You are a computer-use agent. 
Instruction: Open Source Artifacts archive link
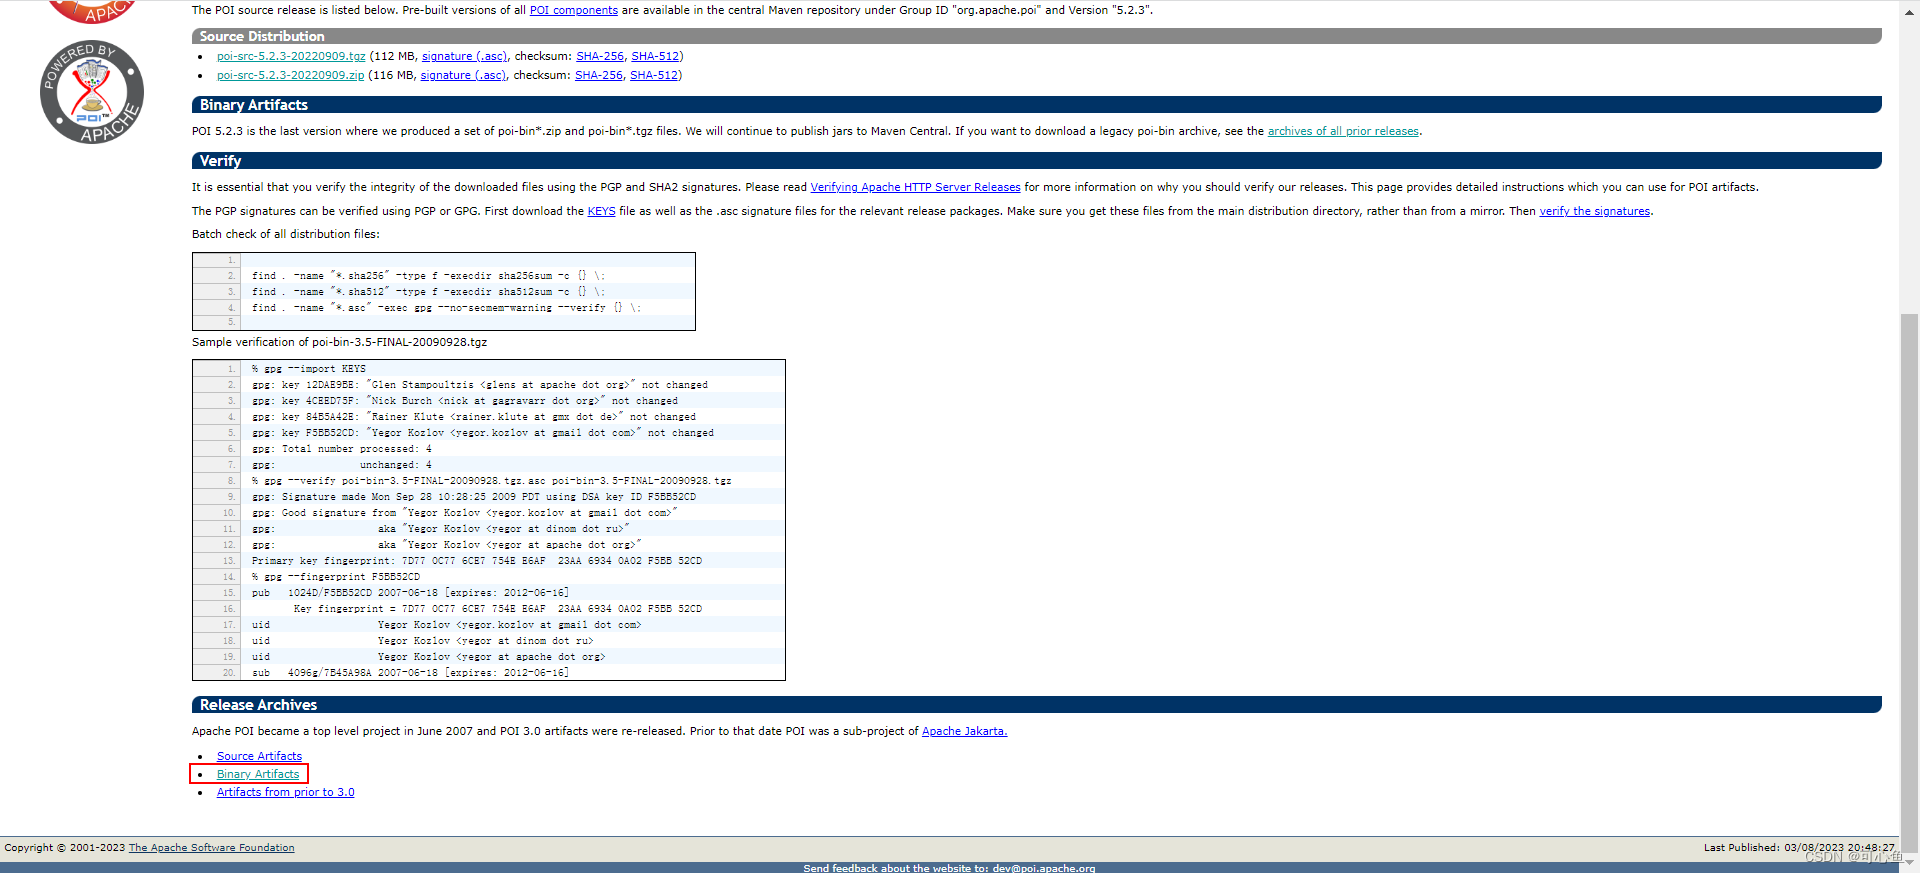[x=259, y=756]
